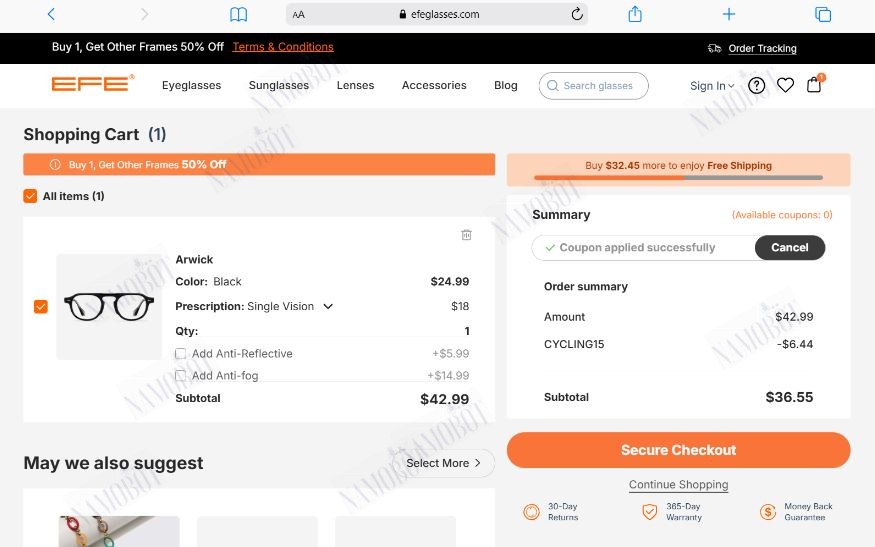This screenshot has height=547, width=875.
Task: Open the Eyeglasses menu
Action: 191,85
